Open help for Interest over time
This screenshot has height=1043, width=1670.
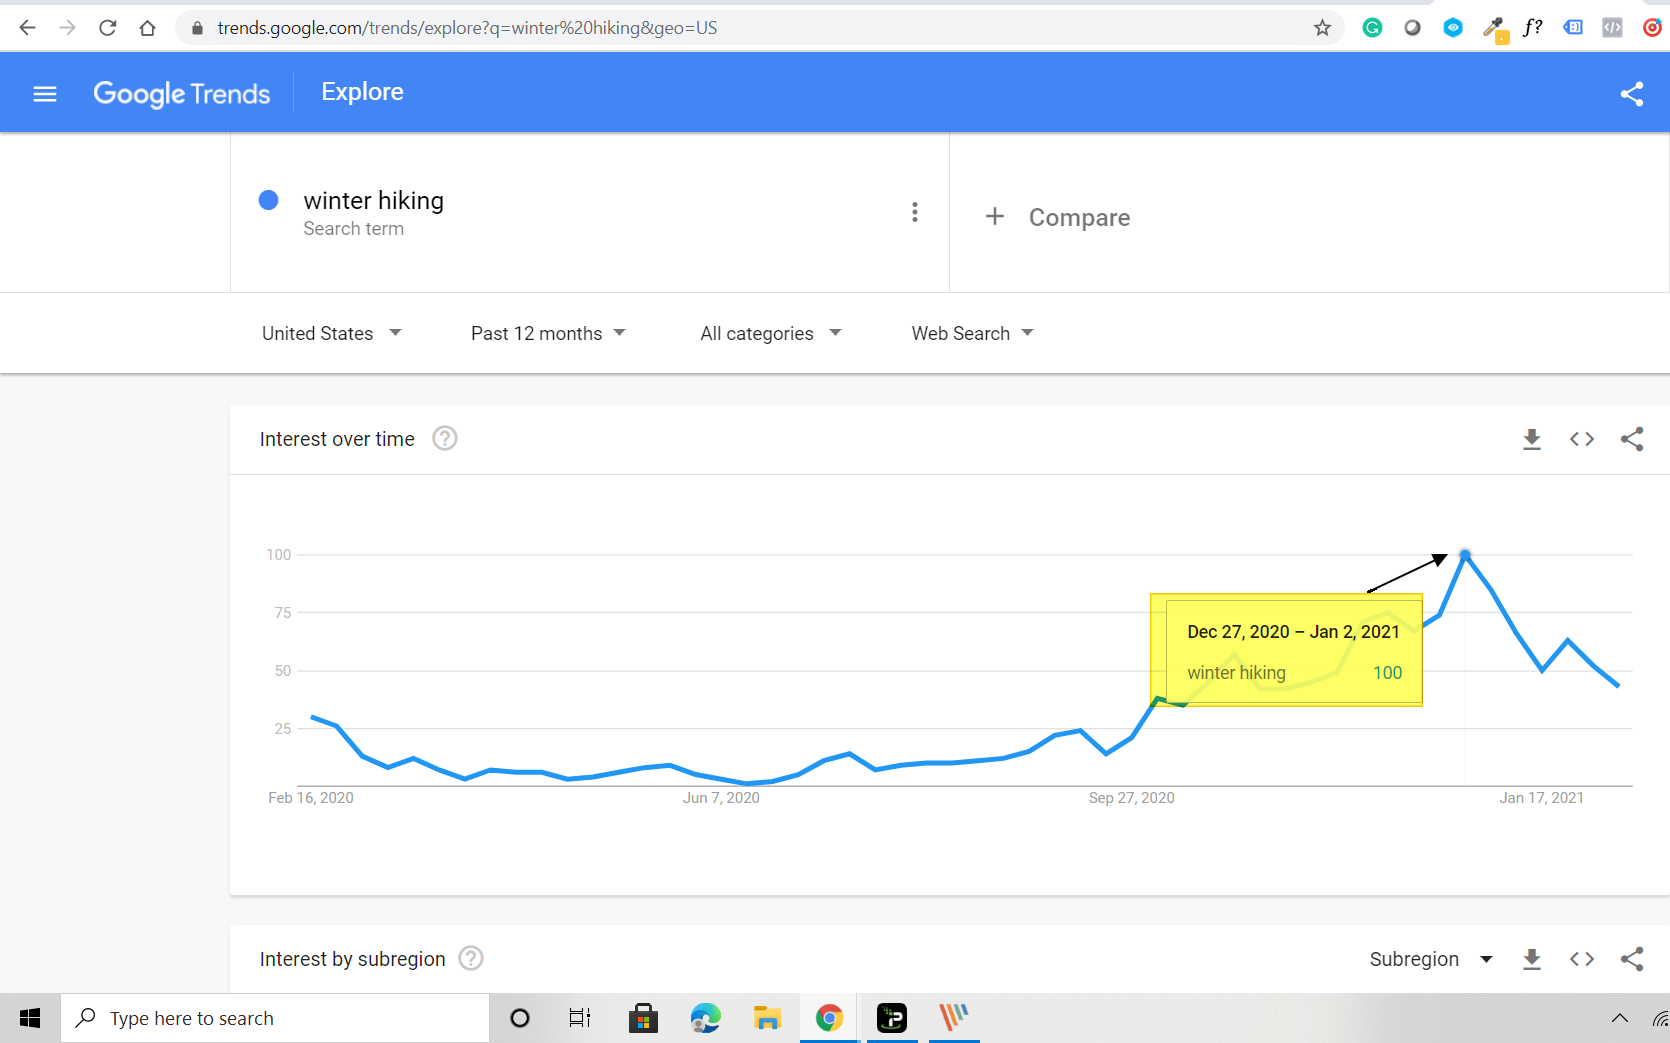pos(445,438)
